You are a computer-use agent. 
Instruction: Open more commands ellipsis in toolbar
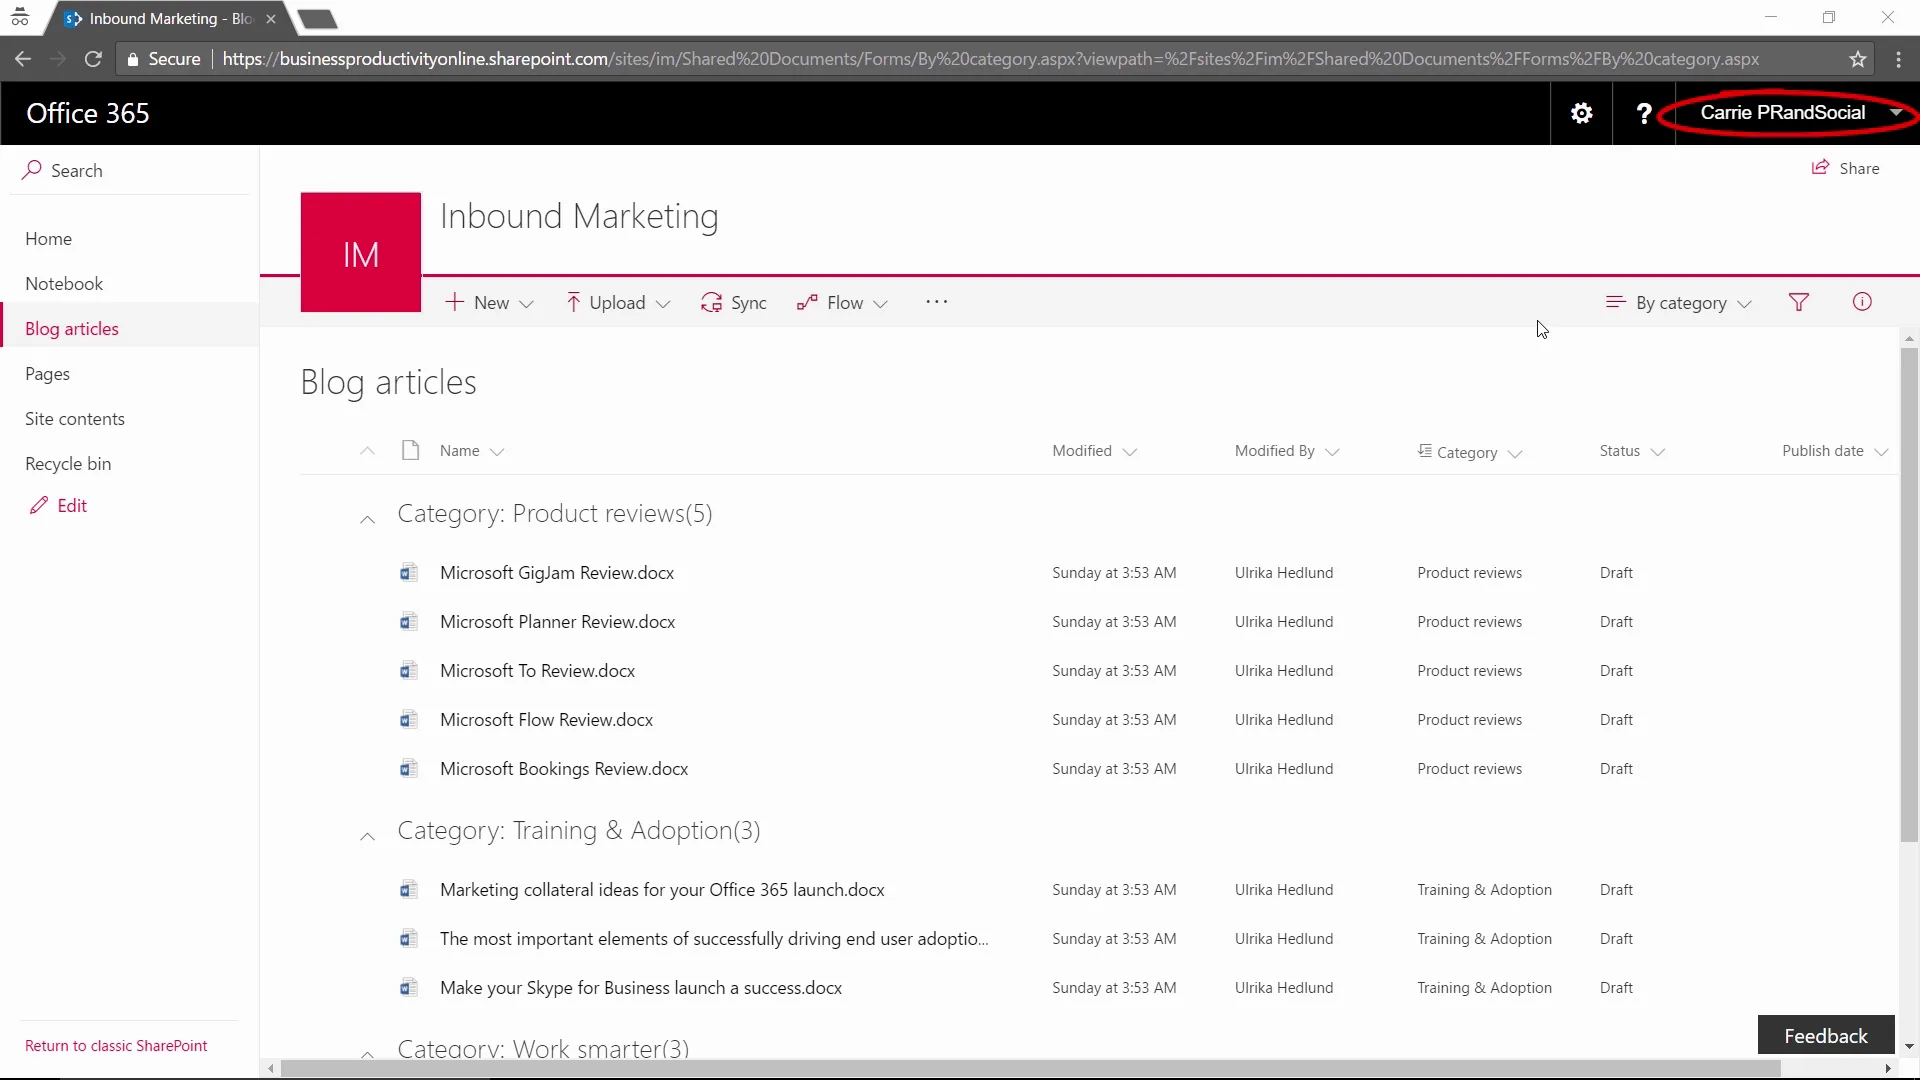[x=936, y=302]
